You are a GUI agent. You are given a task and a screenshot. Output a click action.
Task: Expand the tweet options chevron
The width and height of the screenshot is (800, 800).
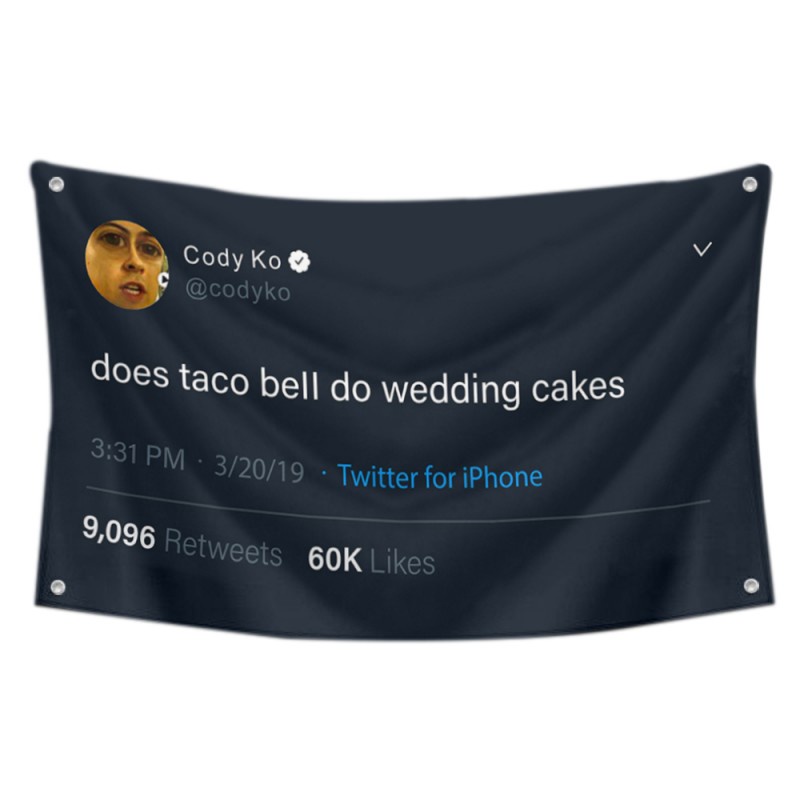point(702,249)
